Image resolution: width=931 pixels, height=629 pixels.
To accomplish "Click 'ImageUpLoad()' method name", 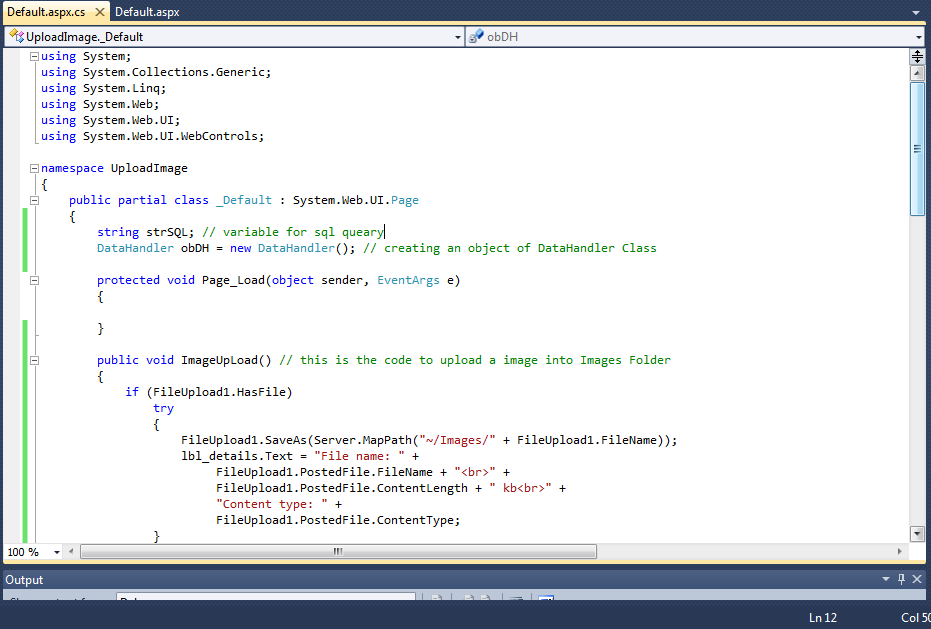I will click(226, 360).
